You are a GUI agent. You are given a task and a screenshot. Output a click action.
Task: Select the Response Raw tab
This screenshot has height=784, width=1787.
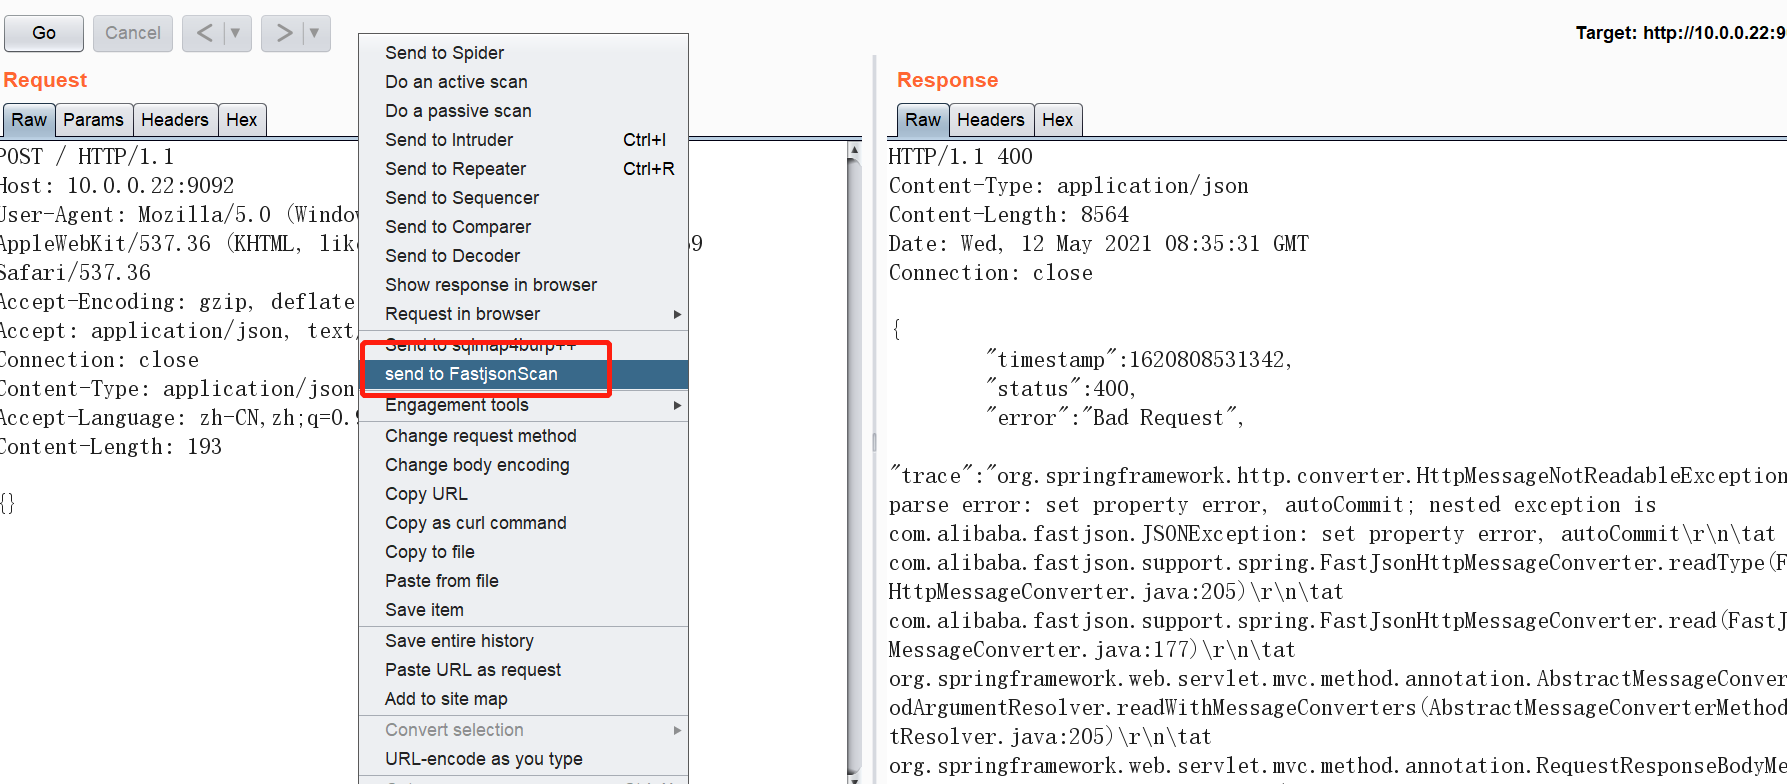click(923, 120)
